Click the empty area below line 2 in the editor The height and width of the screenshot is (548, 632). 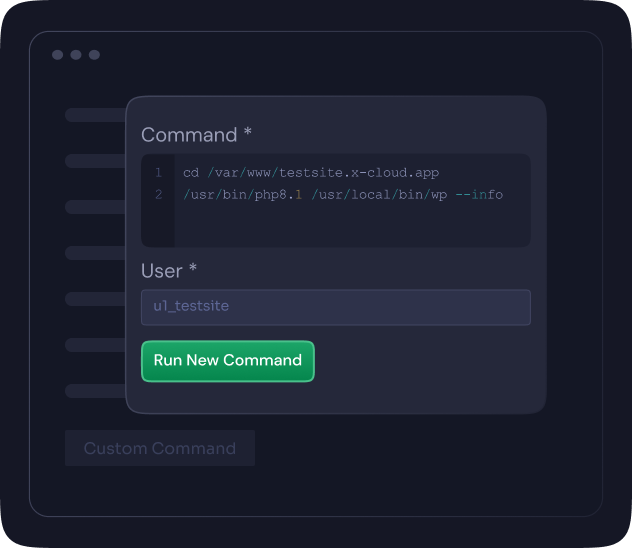[x=352, y=226]
